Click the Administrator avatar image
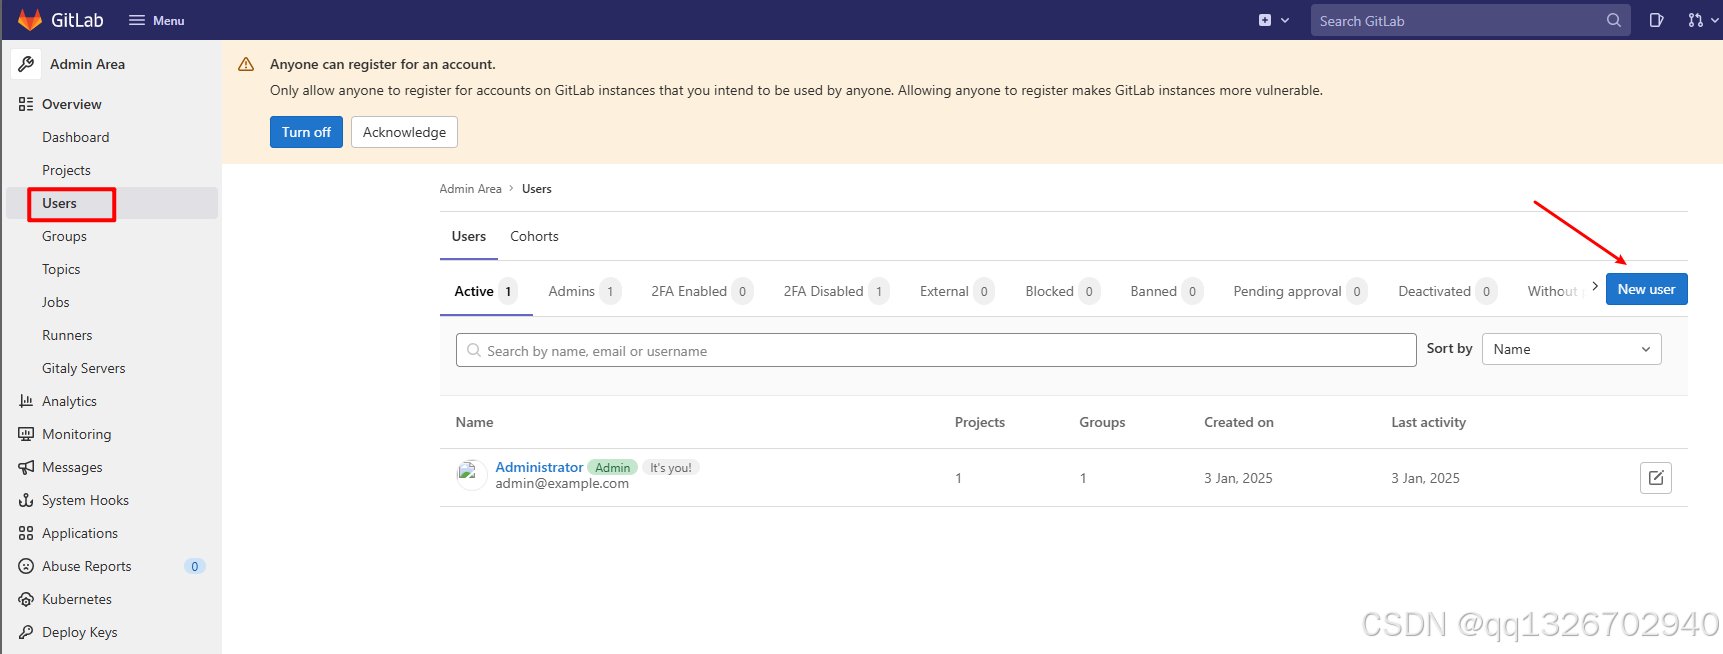The width and height of the screenshot is (1723, 654). pyautogui.click(x=471, y=475)
